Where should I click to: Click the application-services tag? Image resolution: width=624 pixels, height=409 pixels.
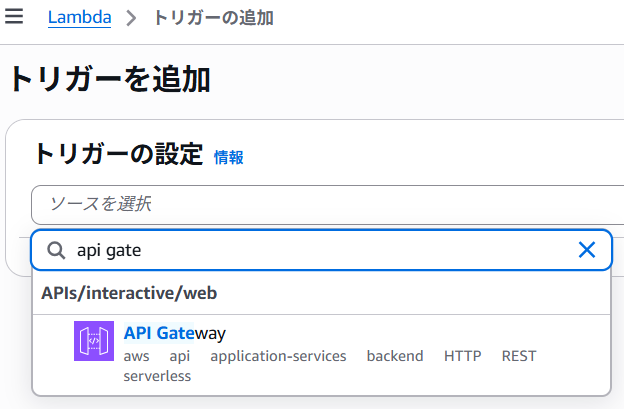(x=278, y=356)
